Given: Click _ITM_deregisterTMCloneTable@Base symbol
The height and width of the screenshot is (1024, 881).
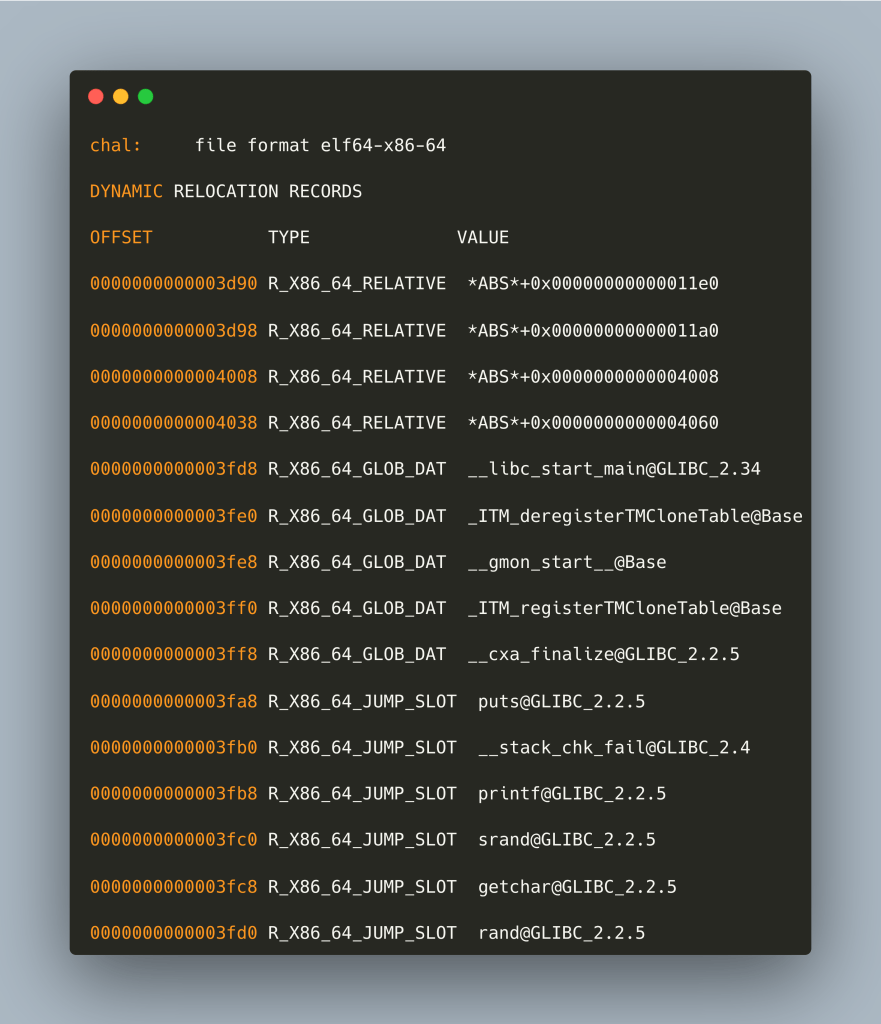Looking at the screenshot, I should [635, 516].
